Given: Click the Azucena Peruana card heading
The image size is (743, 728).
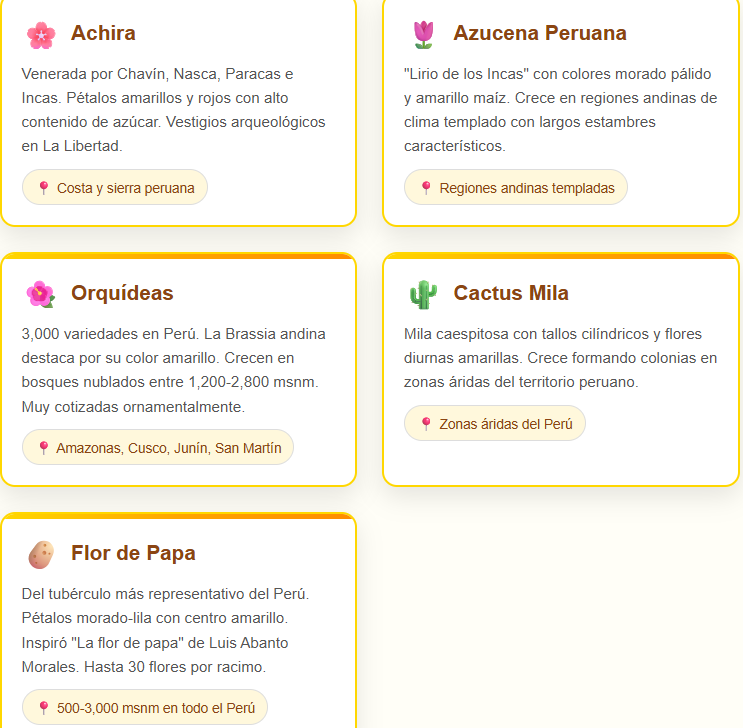Looking at the screenshot, I should (539, 34).
